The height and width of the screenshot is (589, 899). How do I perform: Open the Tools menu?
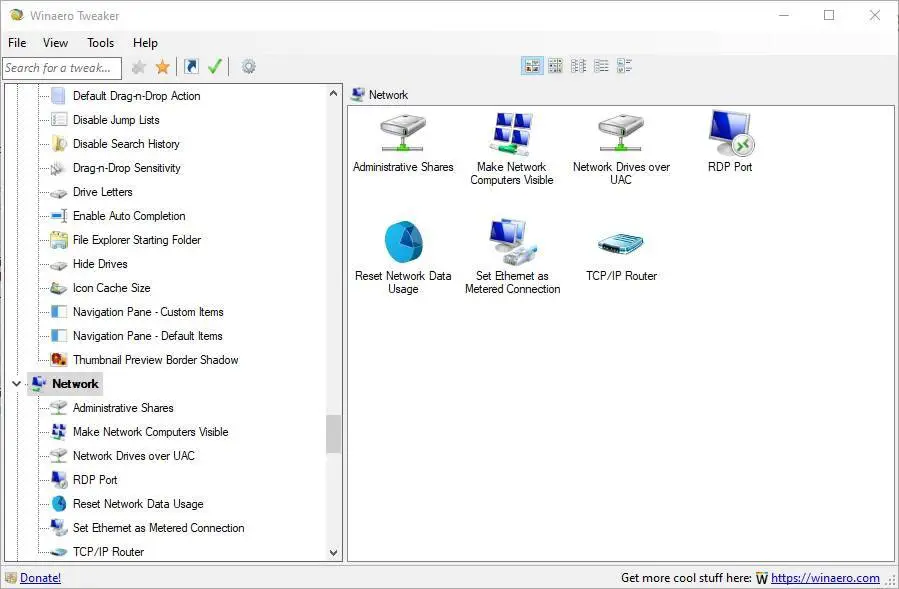coord(100,42)
